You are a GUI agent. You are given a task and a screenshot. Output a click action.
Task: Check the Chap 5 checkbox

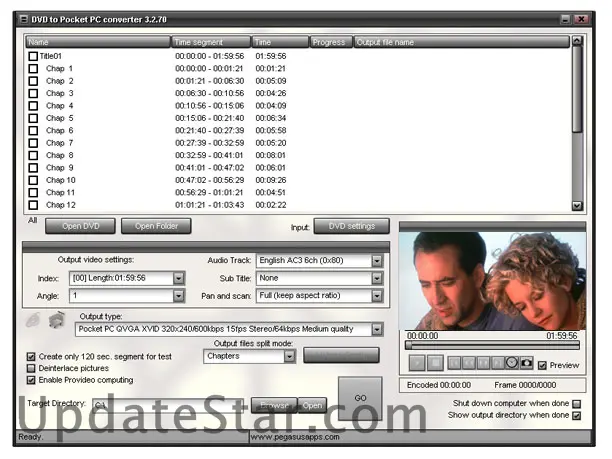pos(33,118)
